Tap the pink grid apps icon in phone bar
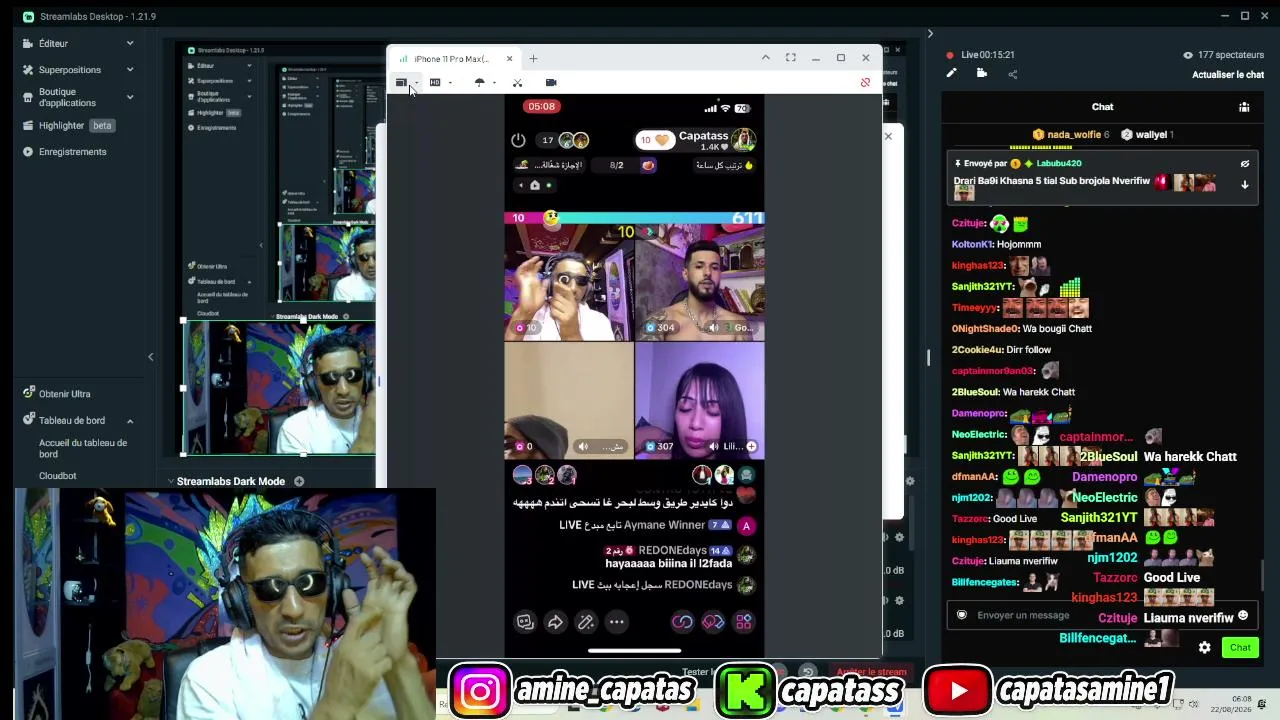 coord(743,622)
